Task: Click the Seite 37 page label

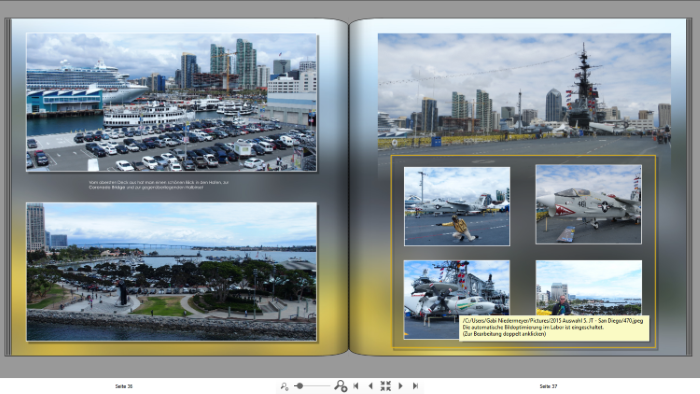Action: [x=548, y=386]
